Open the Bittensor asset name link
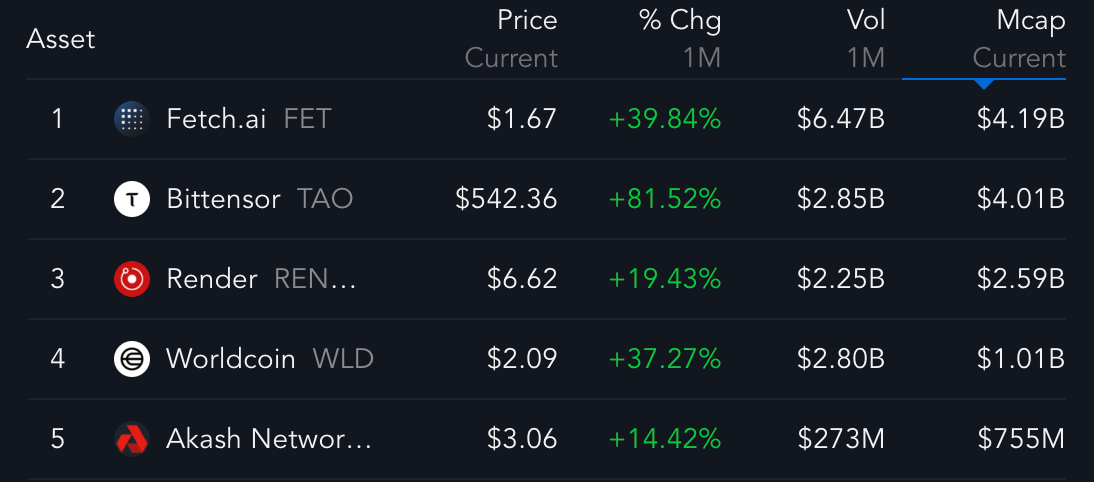1094x482 pixels. point(223,199)
